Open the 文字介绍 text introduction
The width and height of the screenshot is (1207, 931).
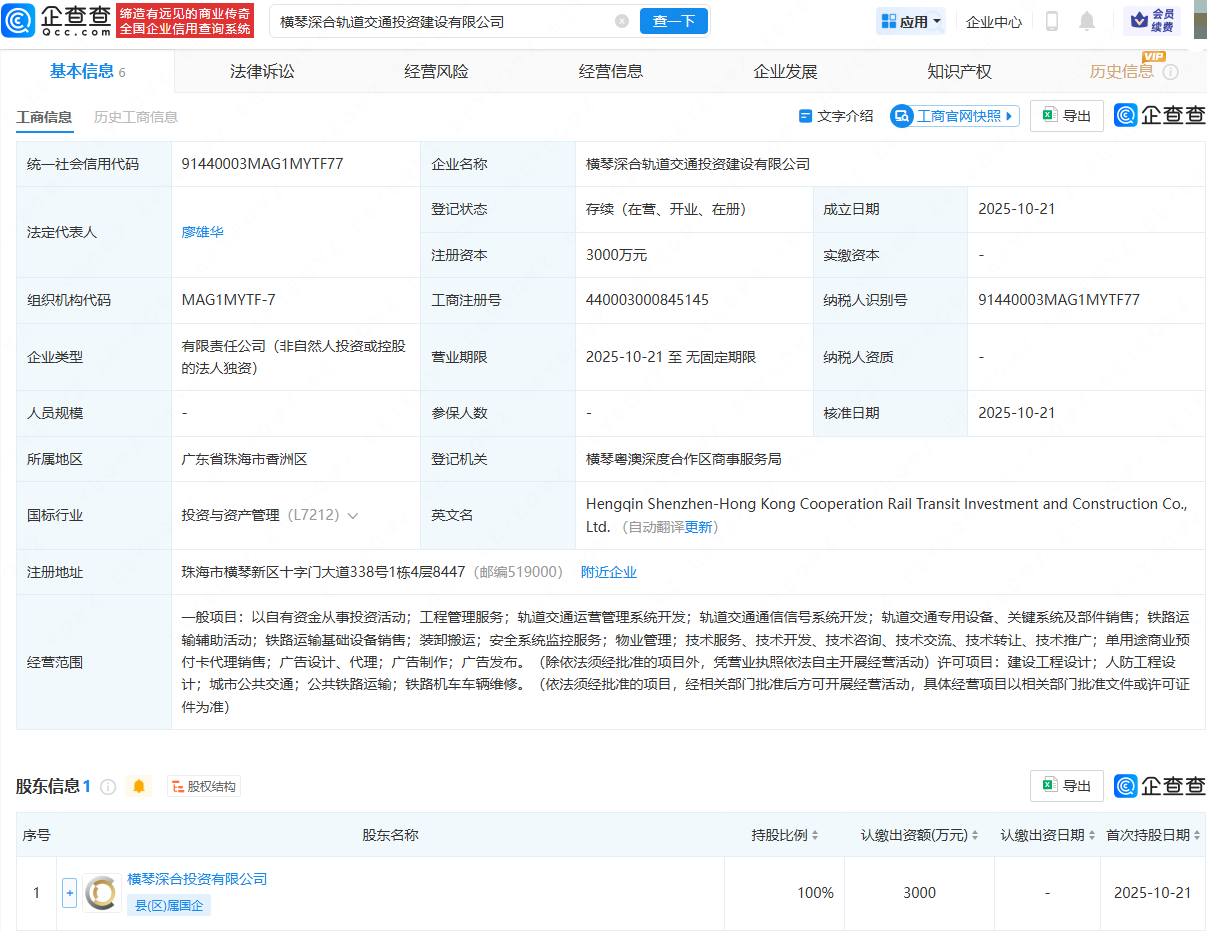point(836,116)
